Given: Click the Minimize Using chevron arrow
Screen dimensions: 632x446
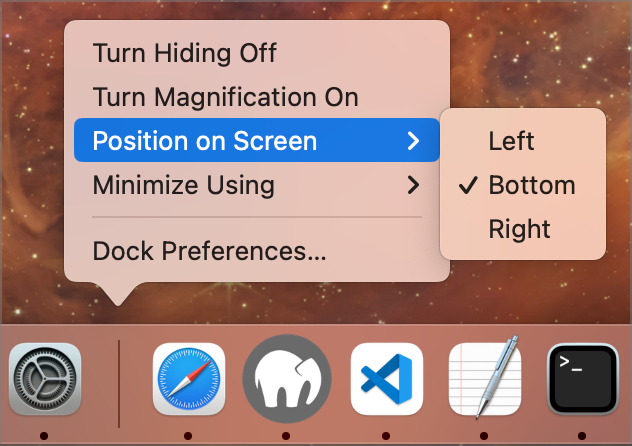Looking at the screenshot, I should coord(413,185).
